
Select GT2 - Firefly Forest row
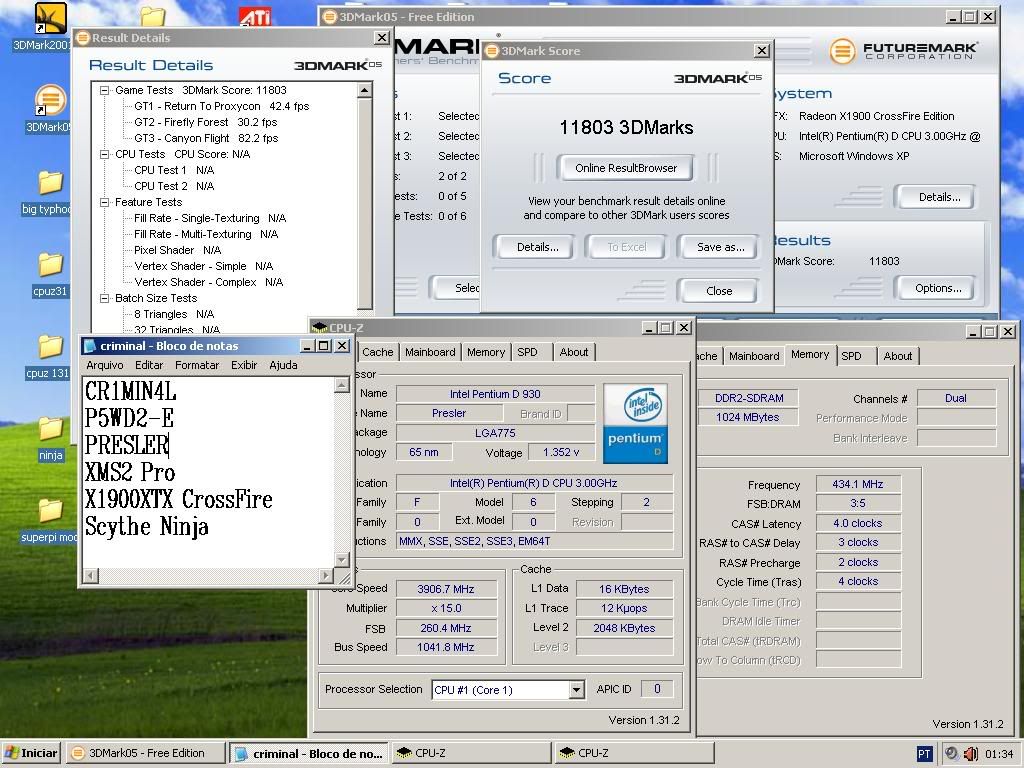click(205, 122)
